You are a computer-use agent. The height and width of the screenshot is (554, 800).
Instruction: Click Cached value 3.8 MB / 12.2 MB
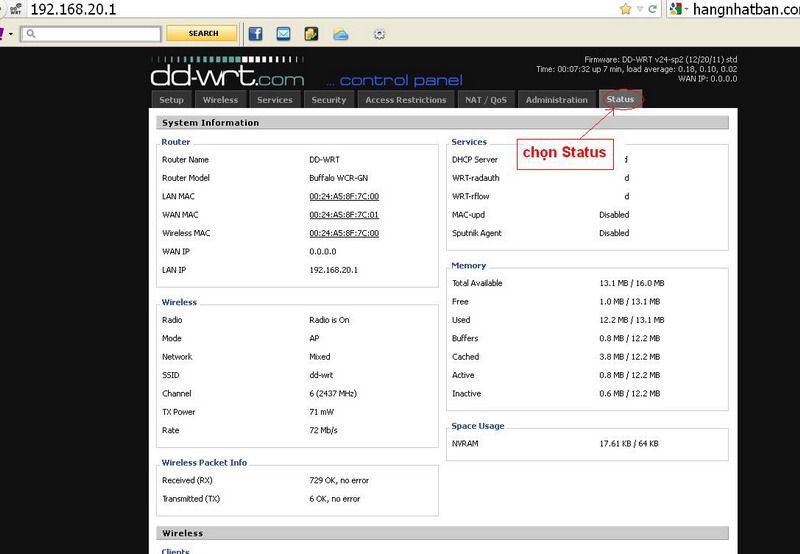[630, 357]
